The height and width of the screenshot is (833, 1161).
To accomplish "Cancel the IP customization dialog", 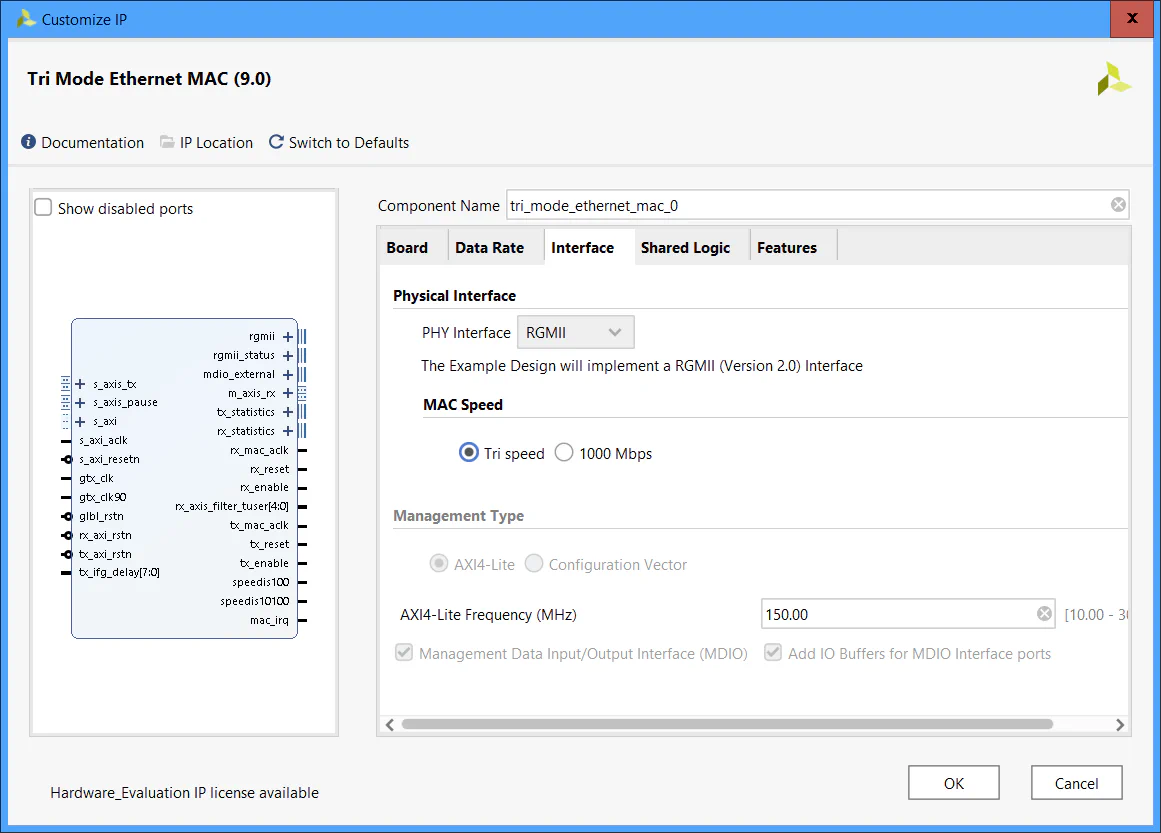I will pos(1076,782).
